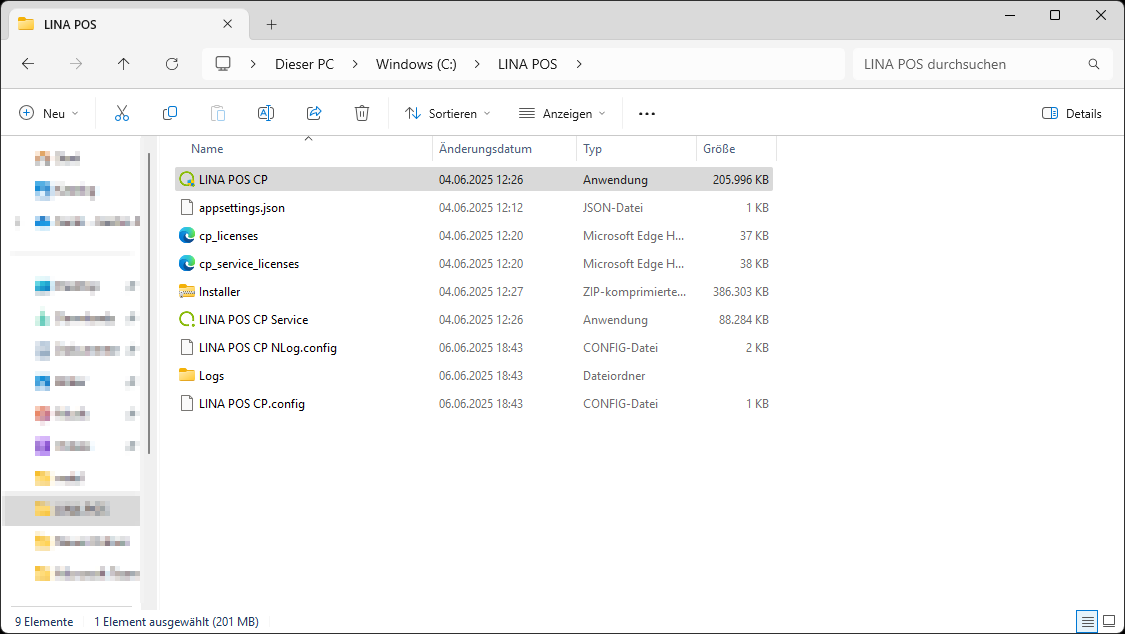The image size is (1125, 634).
Task: Navigate to Dieser PC breadcrumb
Action: pos(304,64)
